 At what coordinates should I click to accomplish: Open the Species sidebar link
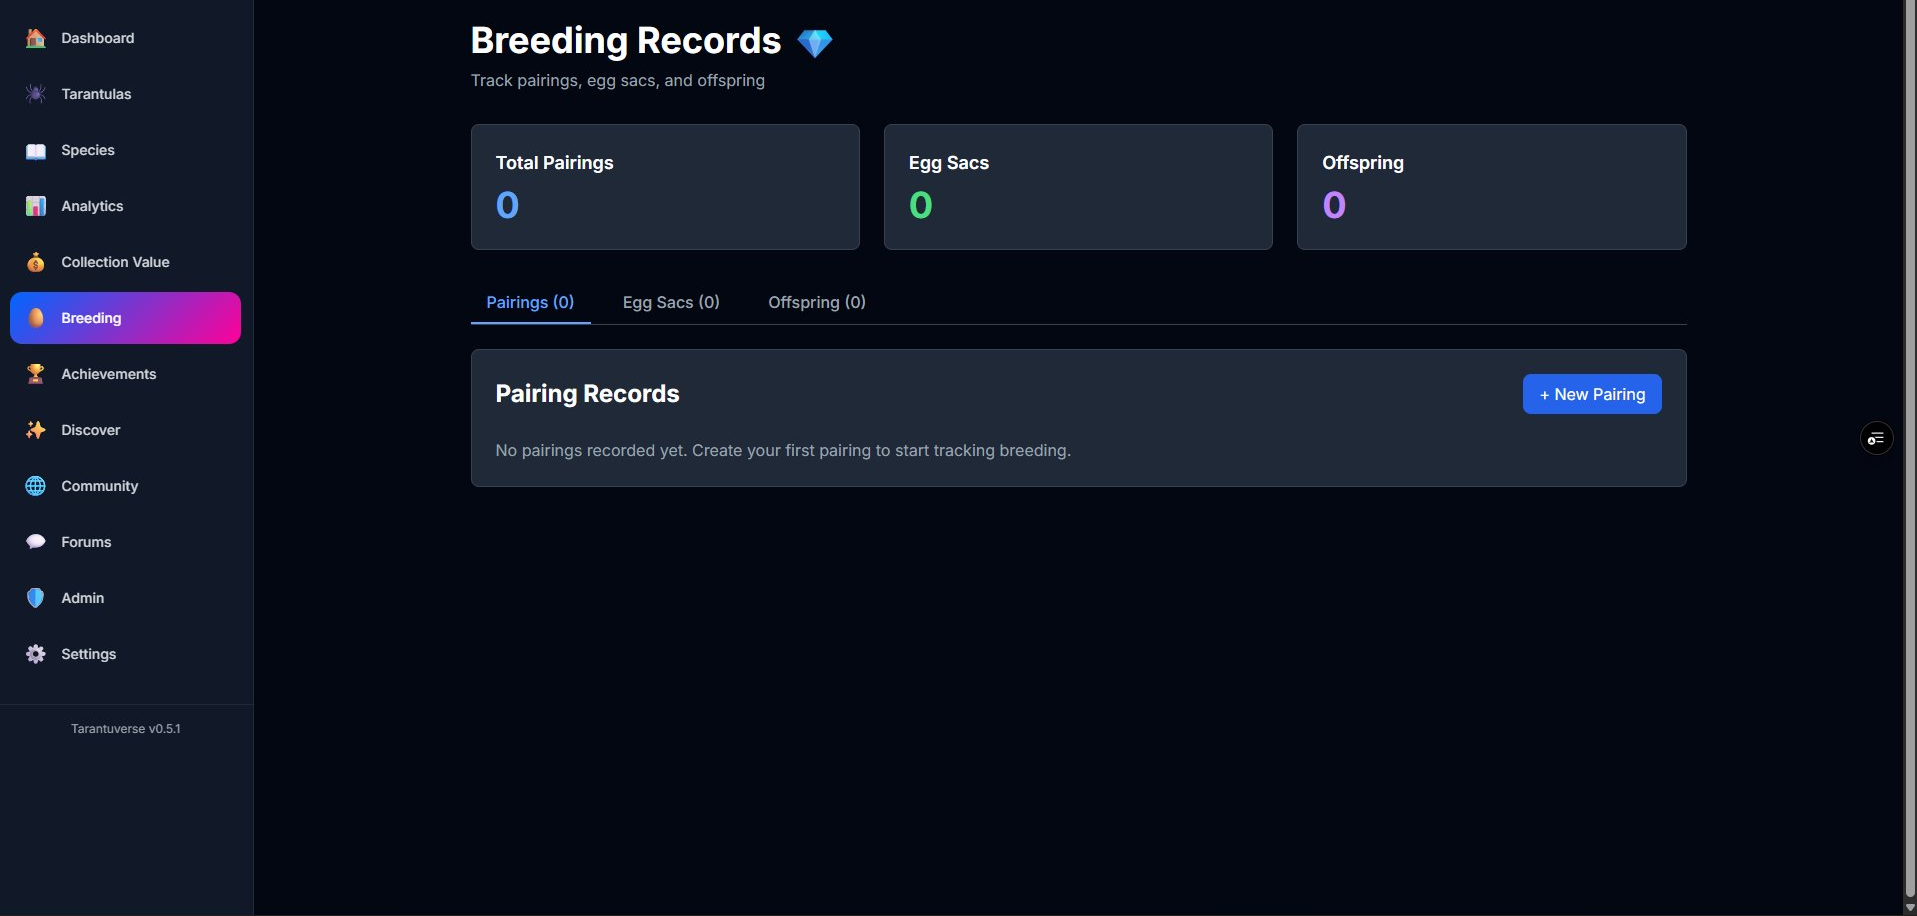coord(125,150)
